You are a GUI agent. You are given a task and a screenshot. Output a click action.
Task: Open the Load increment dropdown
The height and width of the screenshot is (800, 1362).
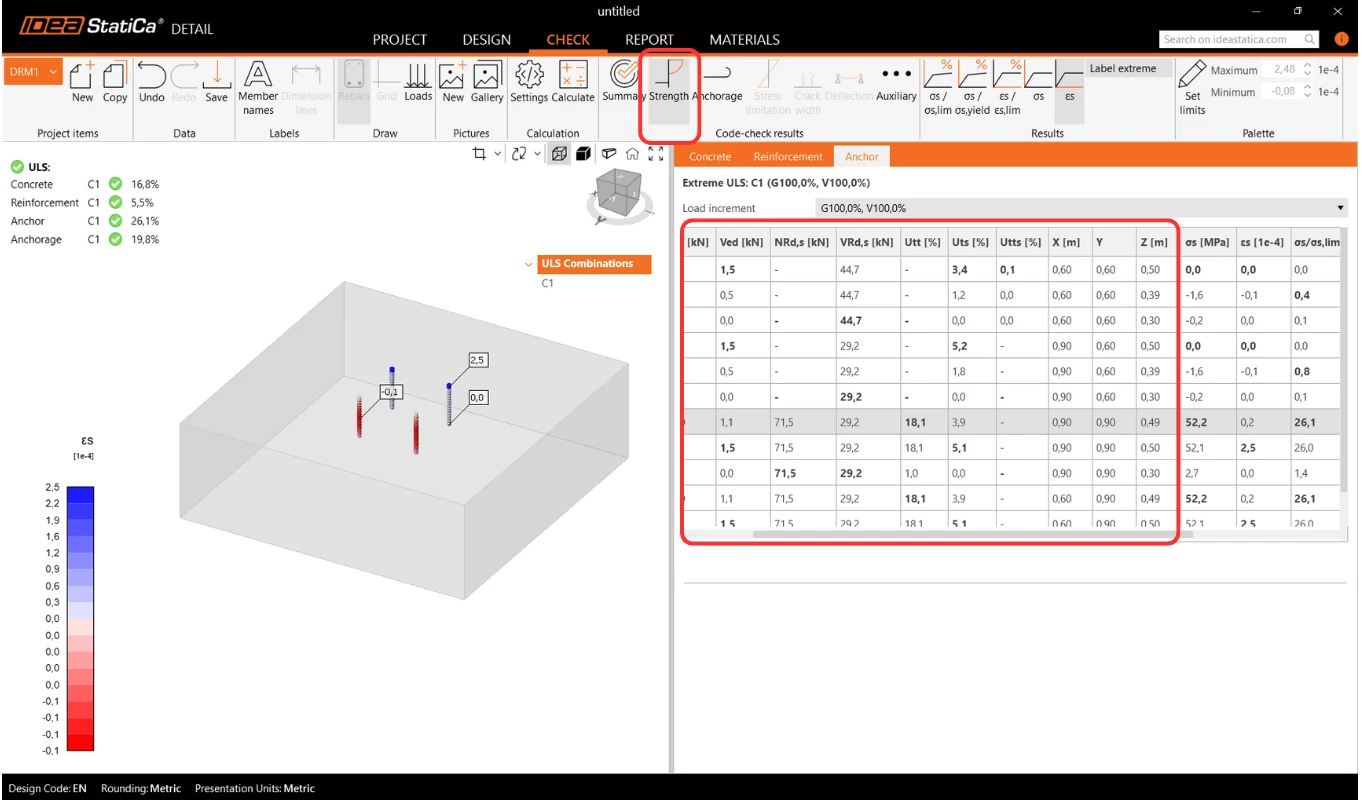point(1082,208)
